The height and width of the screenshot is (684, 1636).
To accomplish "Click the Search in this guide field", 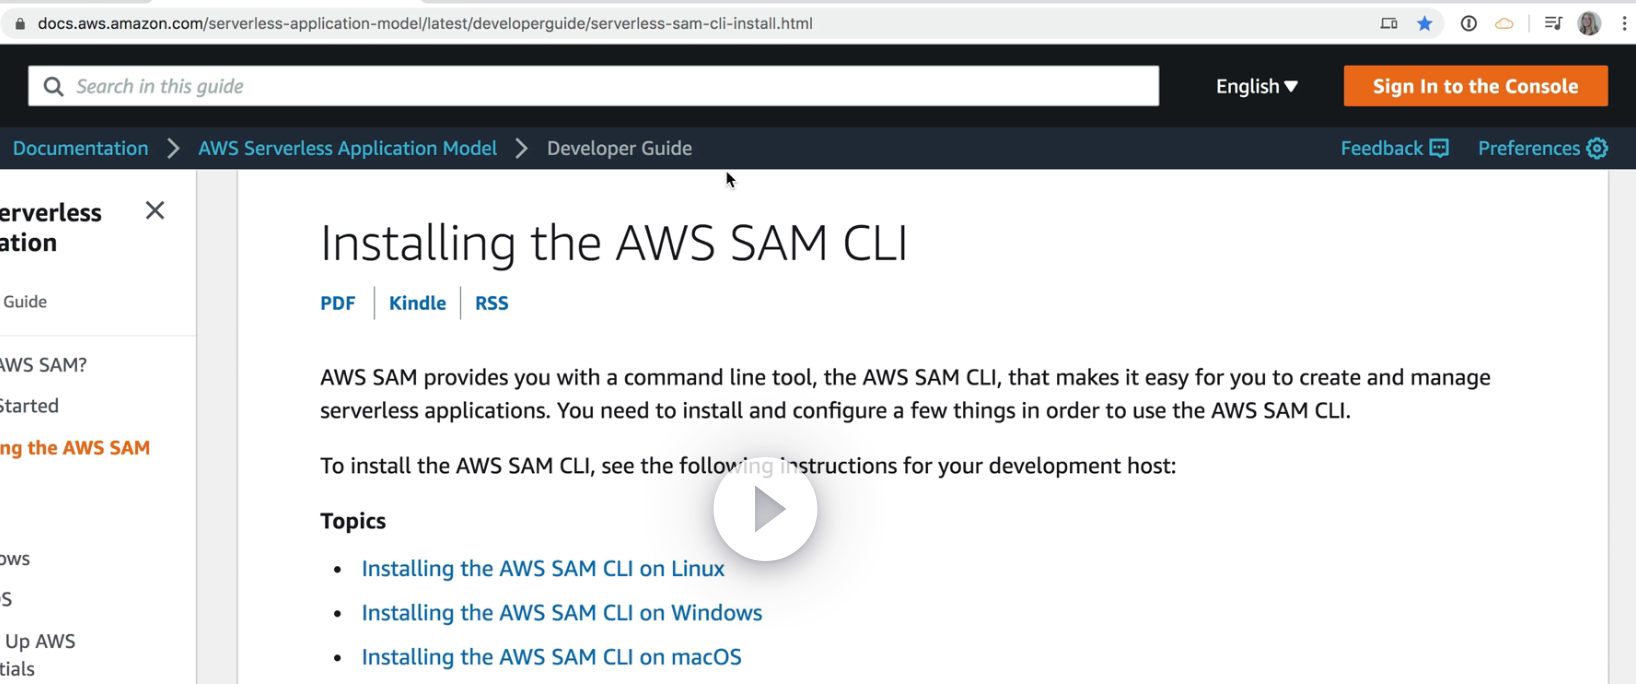I will pos(600,86).
